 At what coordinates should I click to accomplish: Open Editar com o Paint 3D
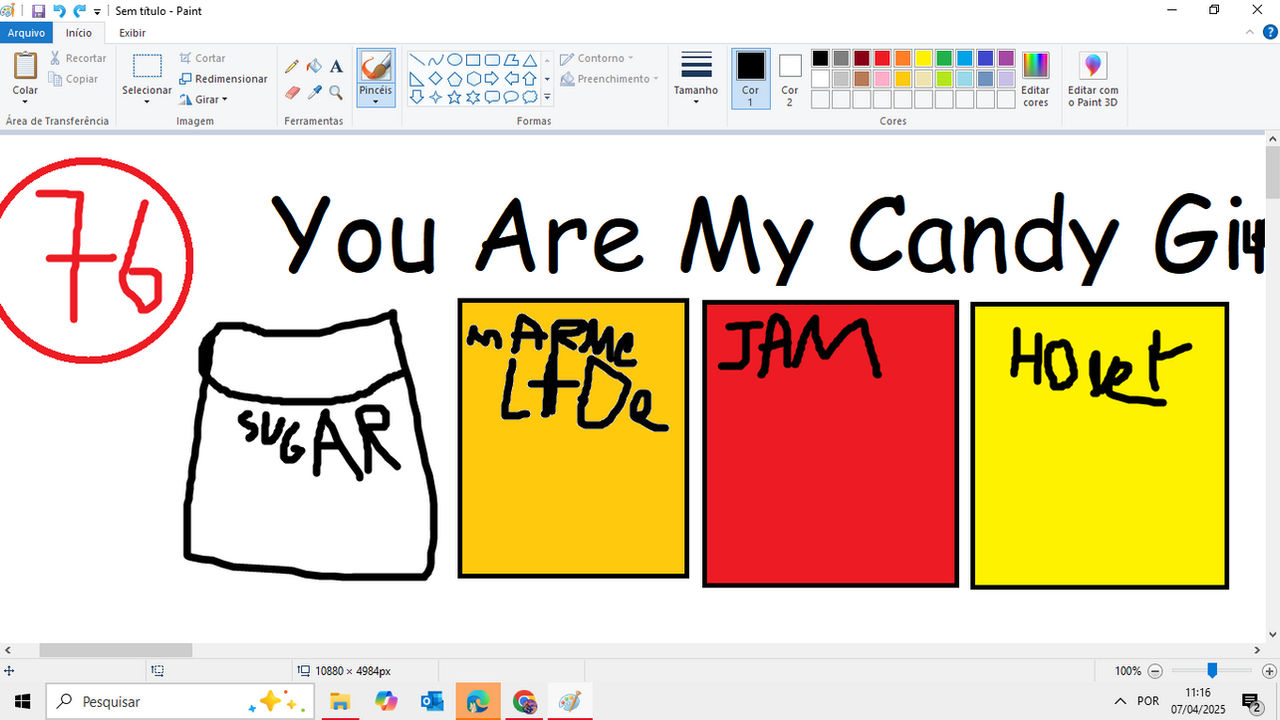(x=1093, y=79)
